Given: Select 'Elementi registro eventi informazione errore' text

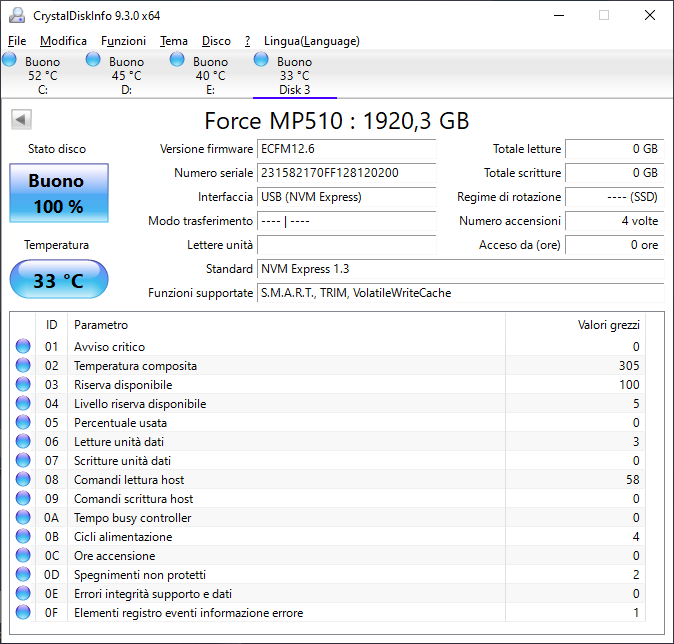Looking at the screenshot, I should click(188, 613).
